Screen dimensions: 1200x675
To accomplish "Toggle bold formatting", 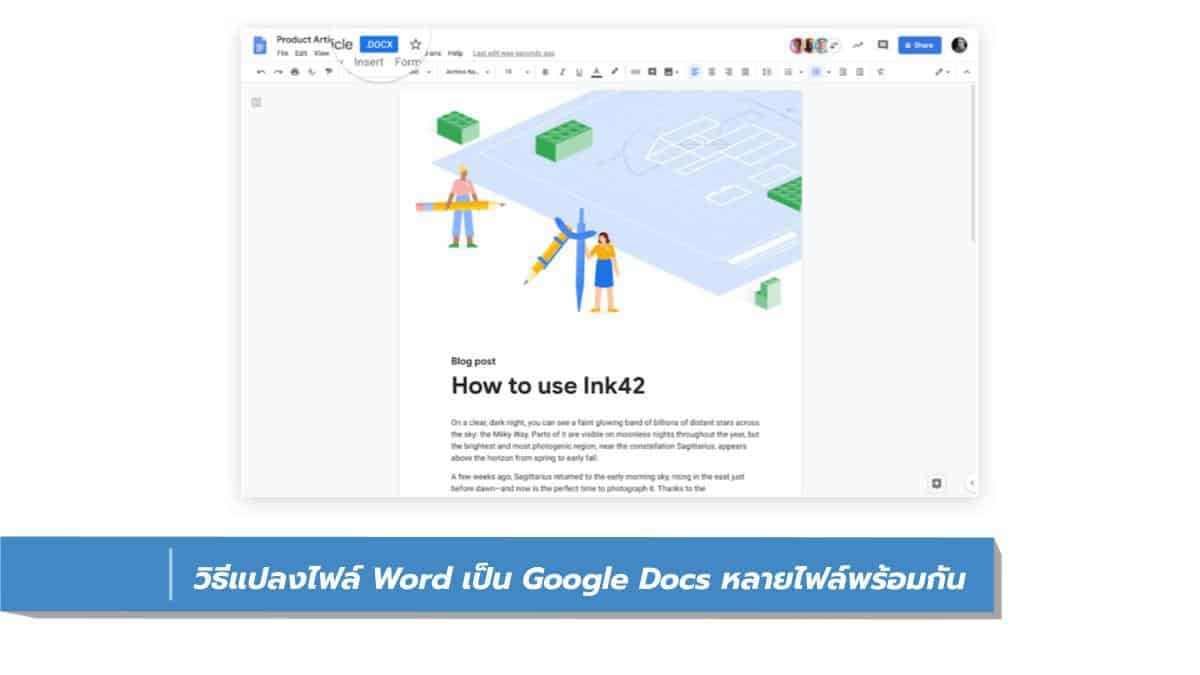I will (x=545, y=72).
